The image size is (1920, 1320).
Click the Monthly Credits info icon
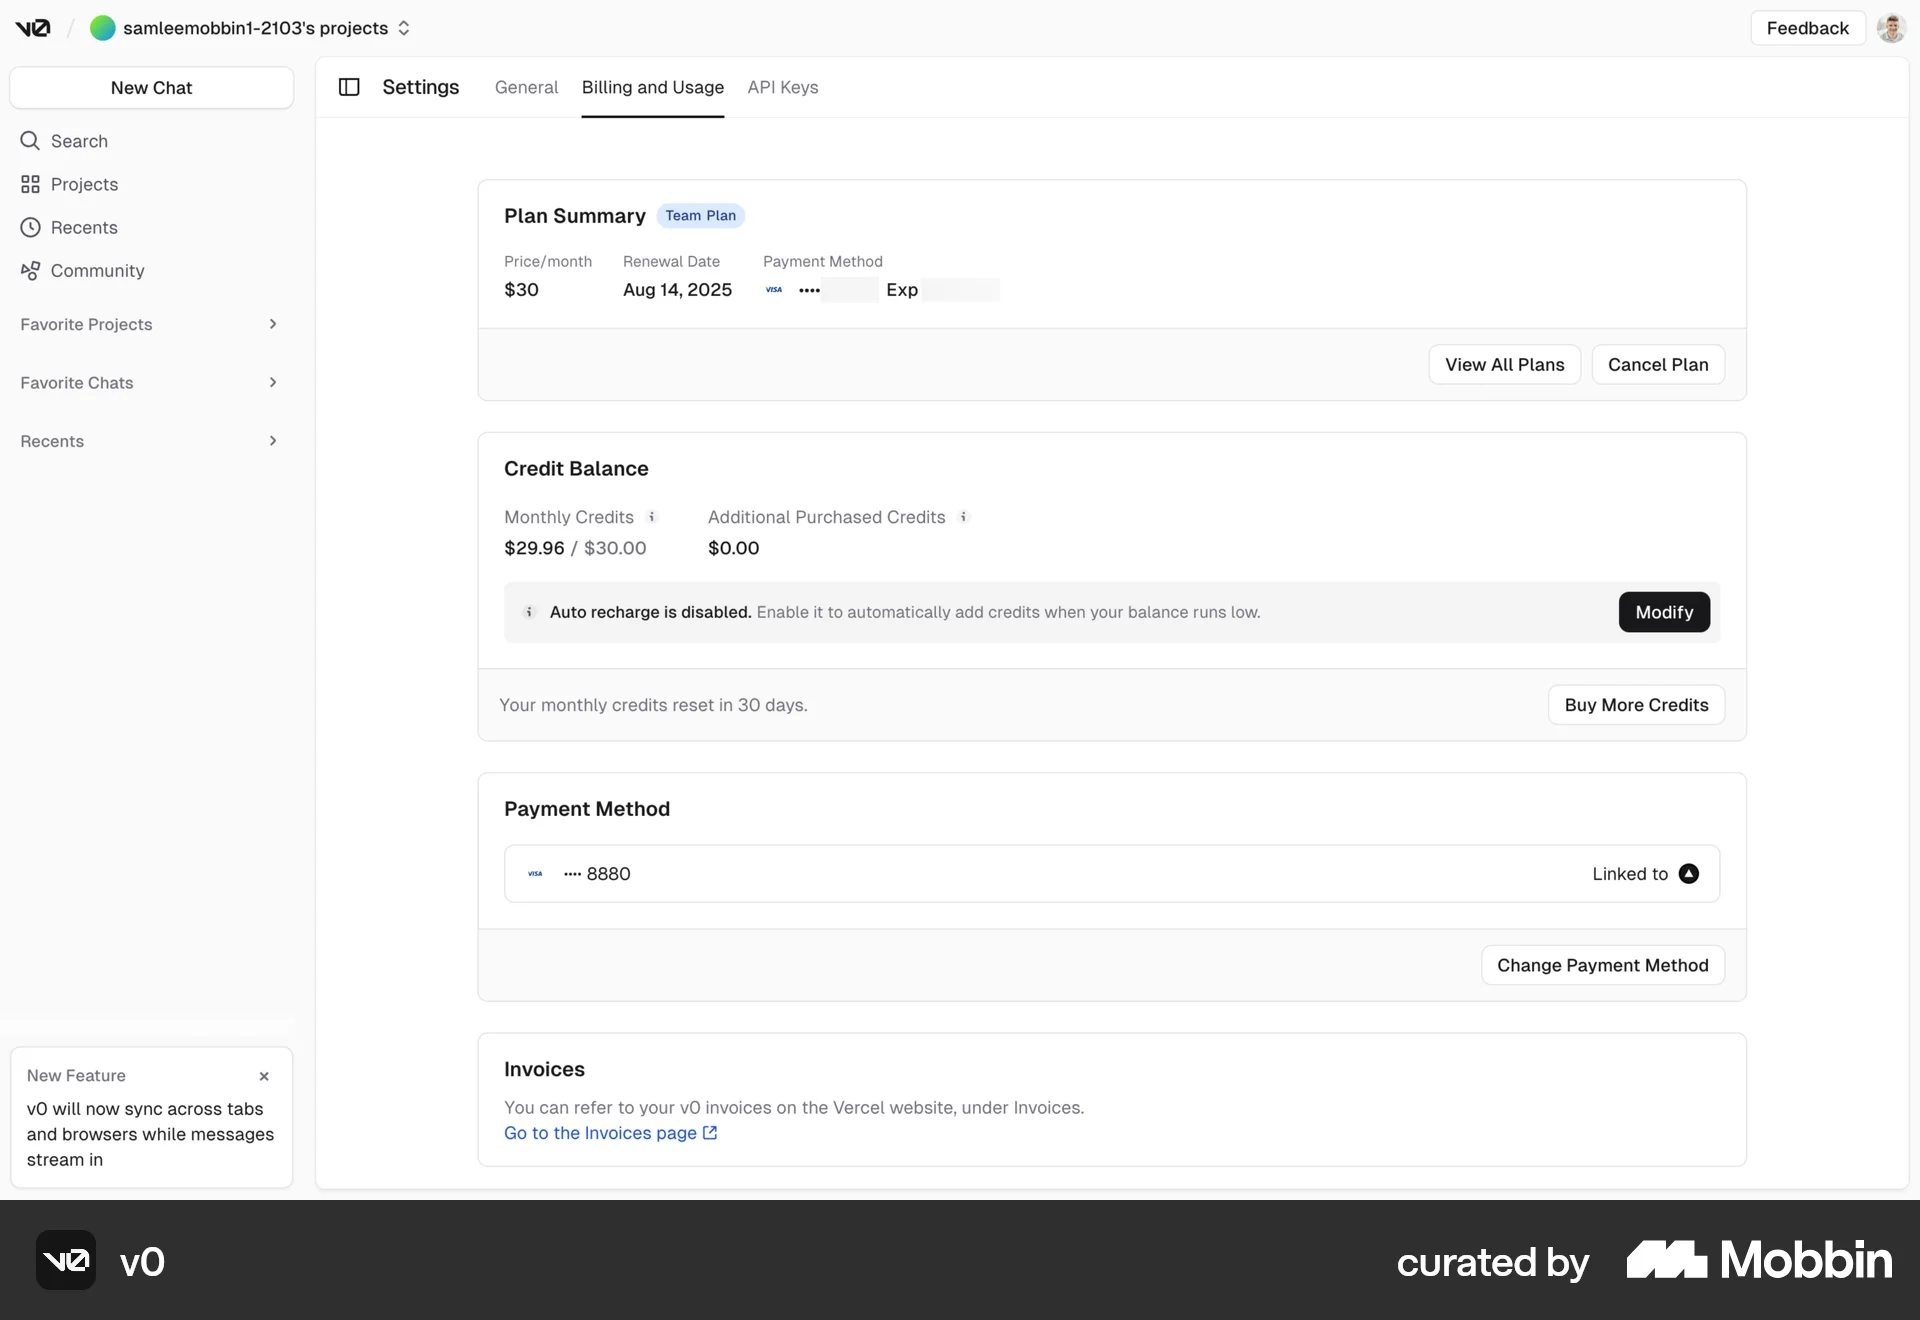tap(652, 517)
